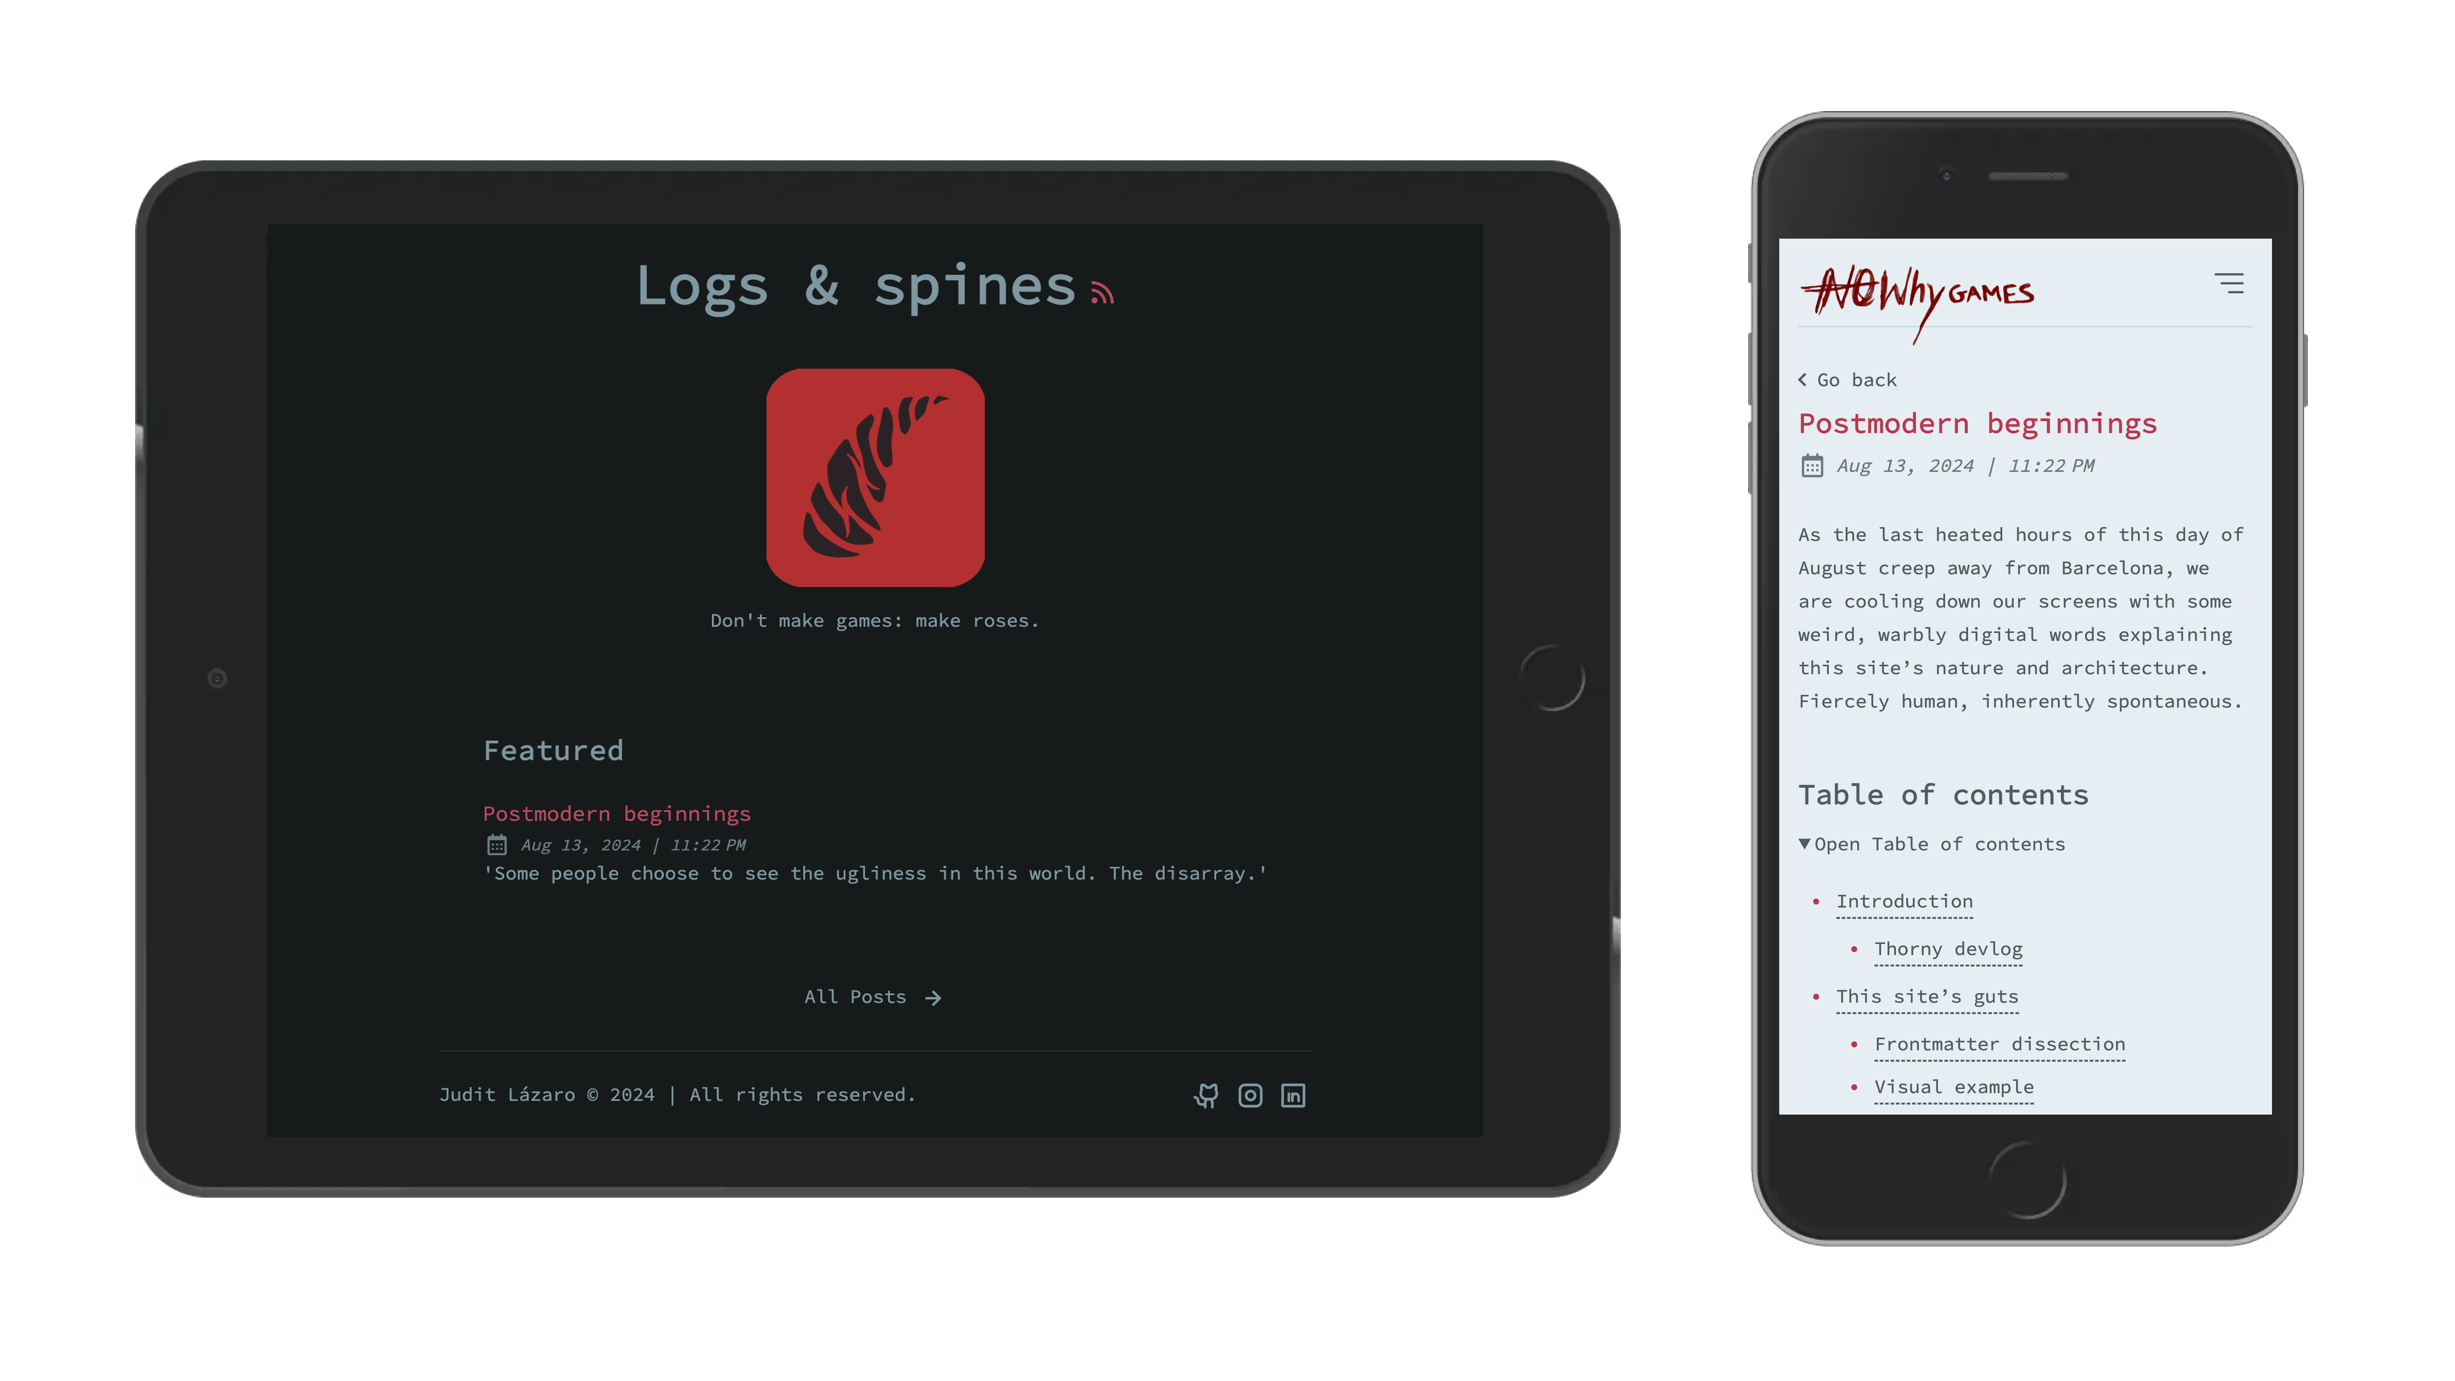Select the Visual example TOC item

point(1953,1086)
